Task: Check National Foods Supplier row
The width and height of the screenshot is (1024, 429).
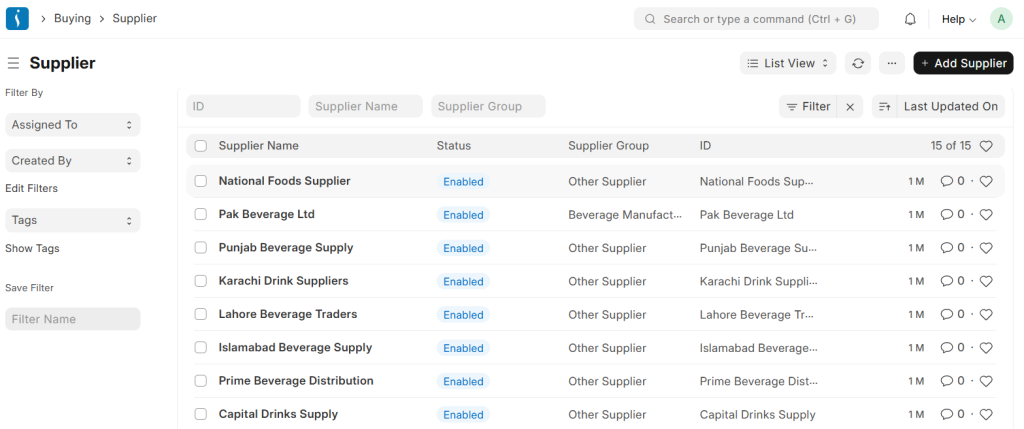Action: tap(201, 181)
